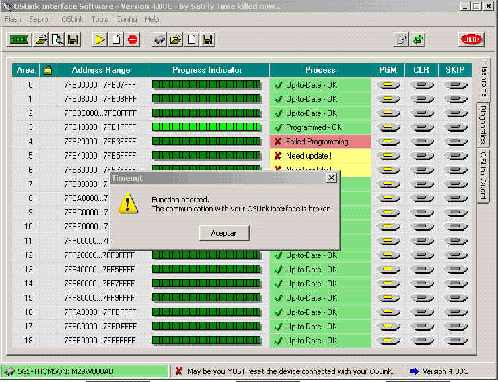Toggle the CLR switch for Area 7
The image size is (498, 382).
422,184
